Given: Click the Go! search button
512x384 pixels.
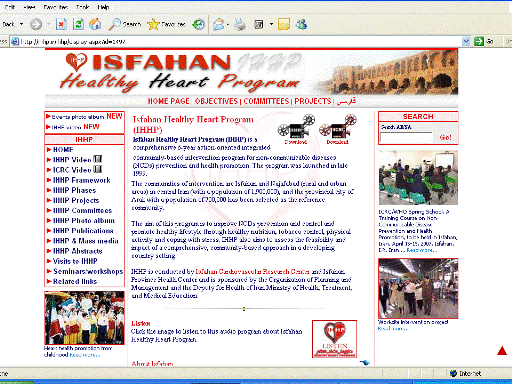Looking at the screenshot, I should point(445,137).
